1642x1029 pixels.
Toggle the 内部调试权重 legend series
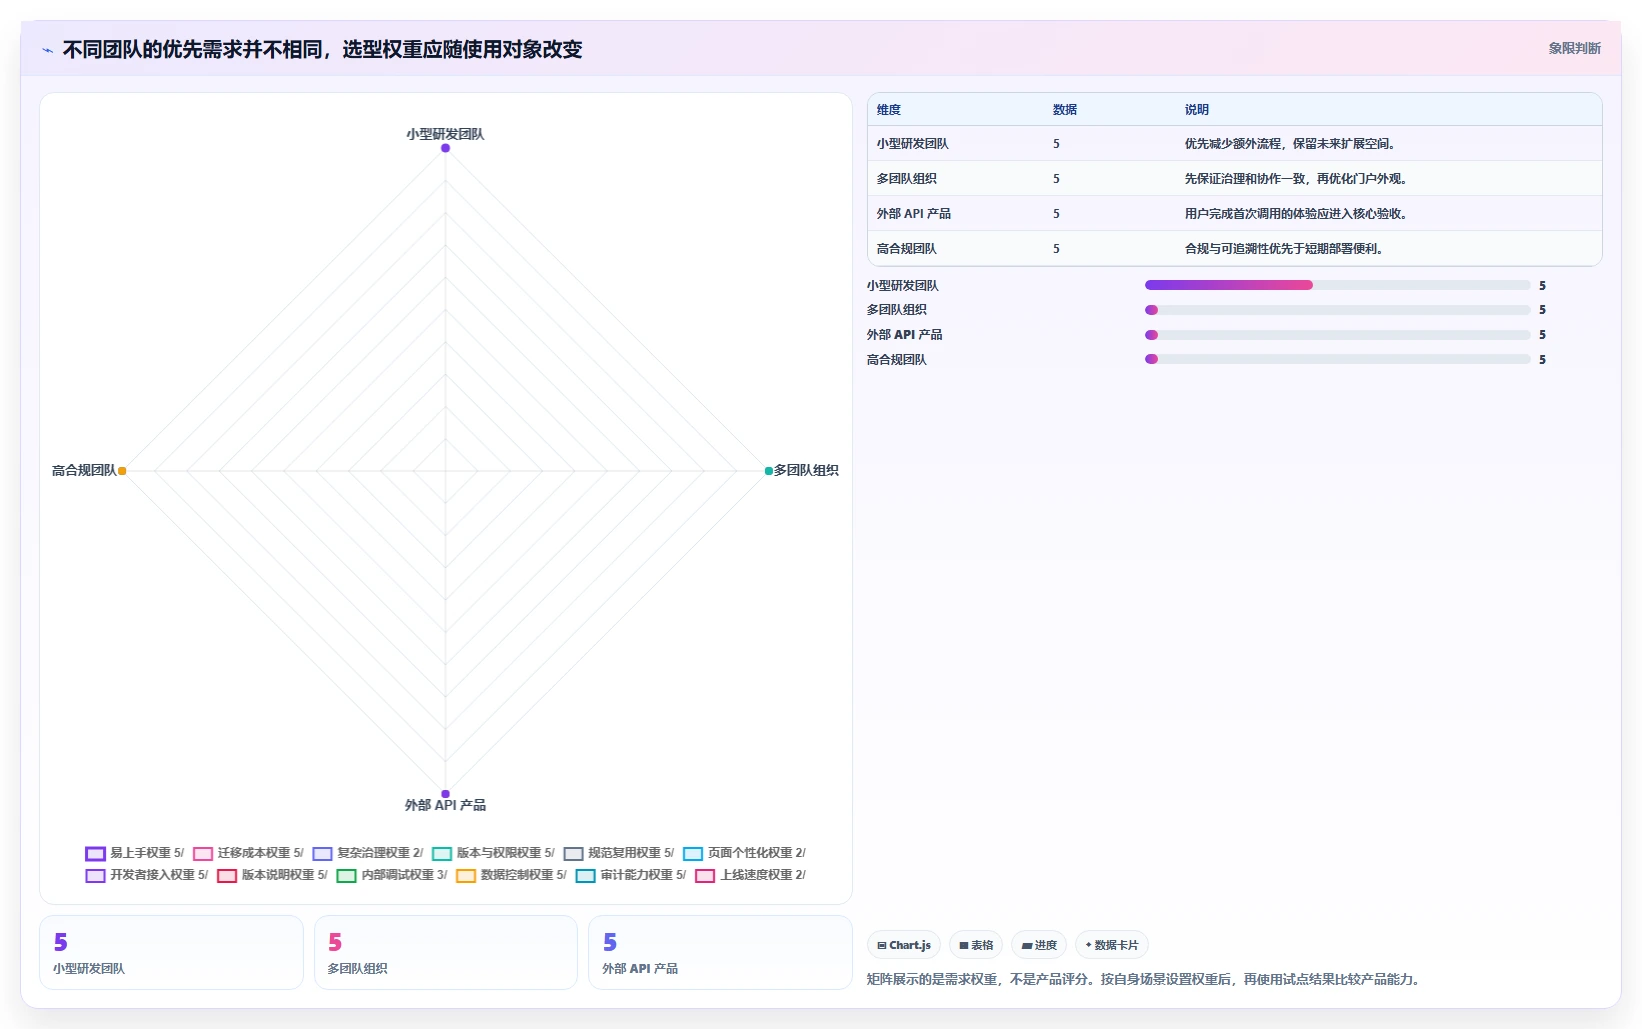[392, 875]
